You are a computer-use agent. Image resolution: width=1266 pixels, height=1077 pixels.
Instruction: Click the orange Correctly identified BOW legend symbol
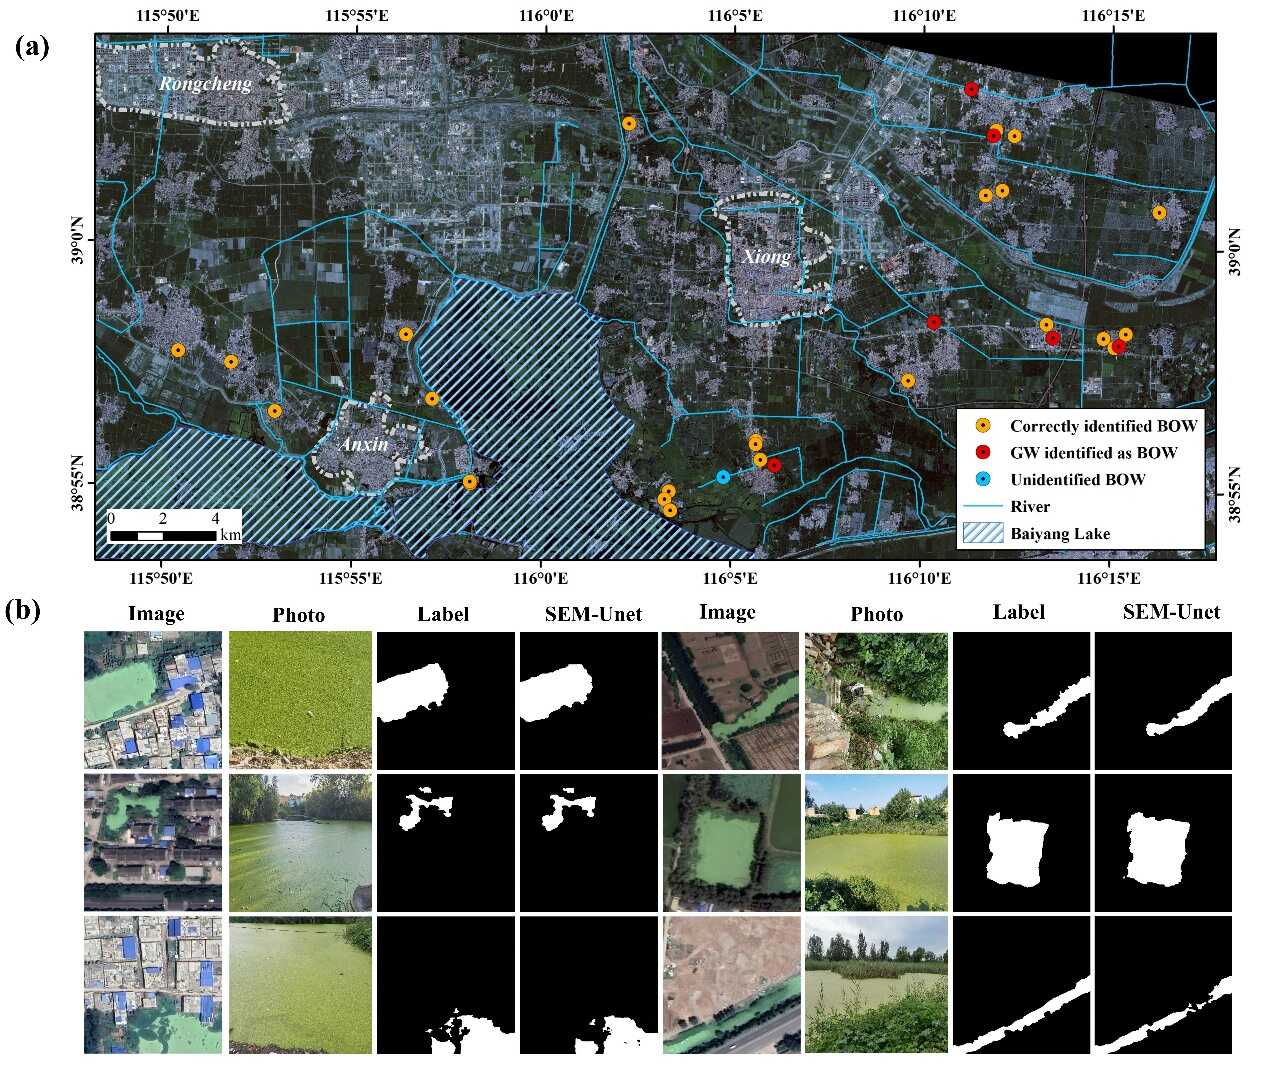point(983,426)
